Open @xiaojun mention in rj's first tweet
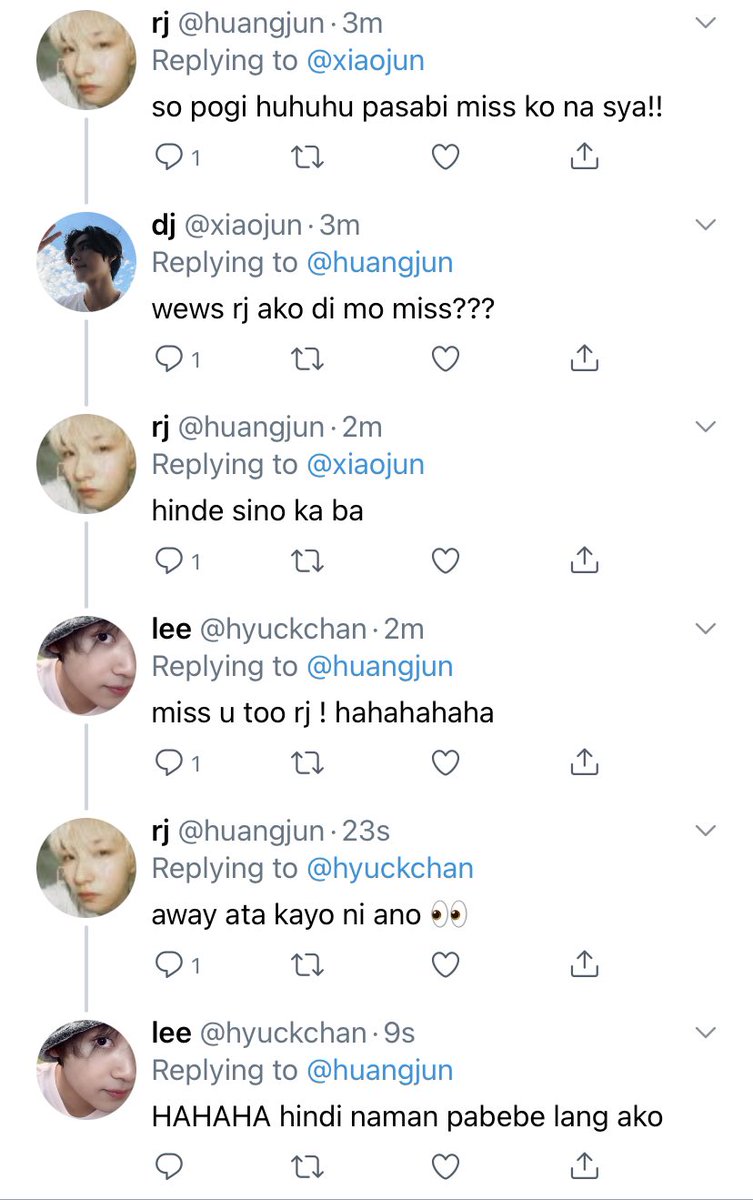753x1200 pixels. coord(365,61)
